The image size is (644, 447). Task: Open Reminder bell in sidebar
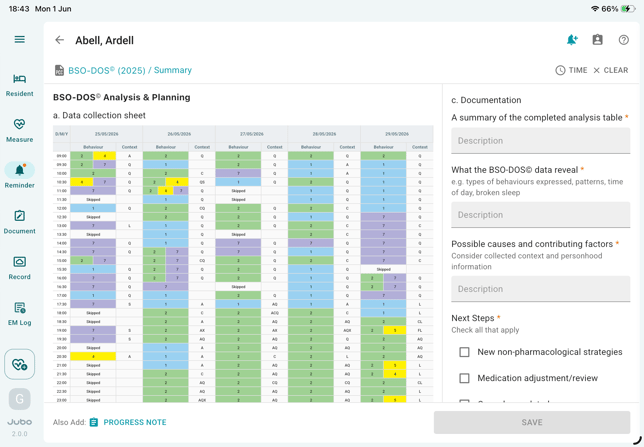tap(19, 176)
